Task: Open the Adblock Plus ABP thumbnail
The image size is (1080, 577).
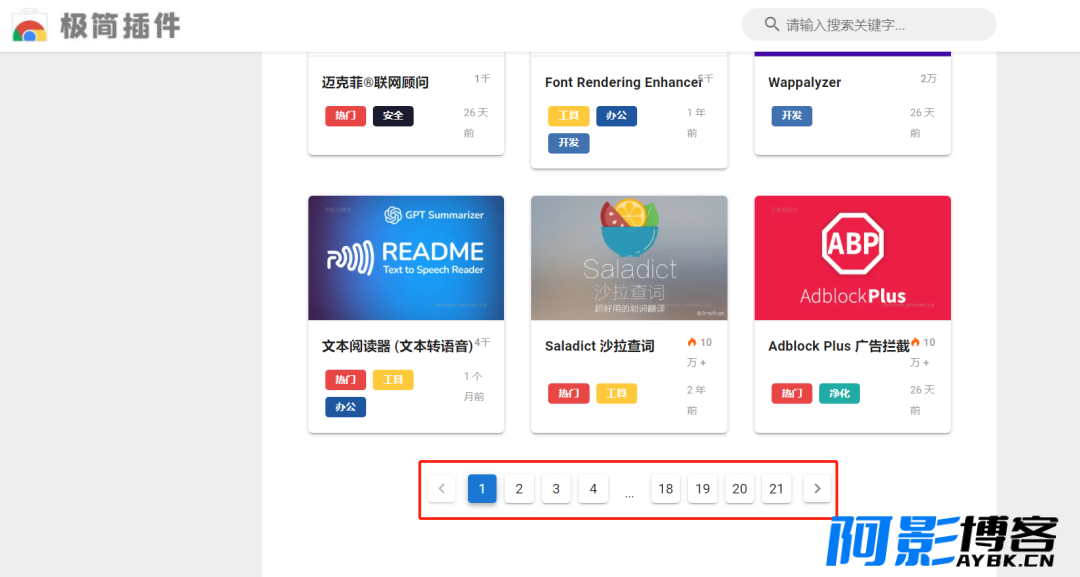Action: click(x=852, y=258)
